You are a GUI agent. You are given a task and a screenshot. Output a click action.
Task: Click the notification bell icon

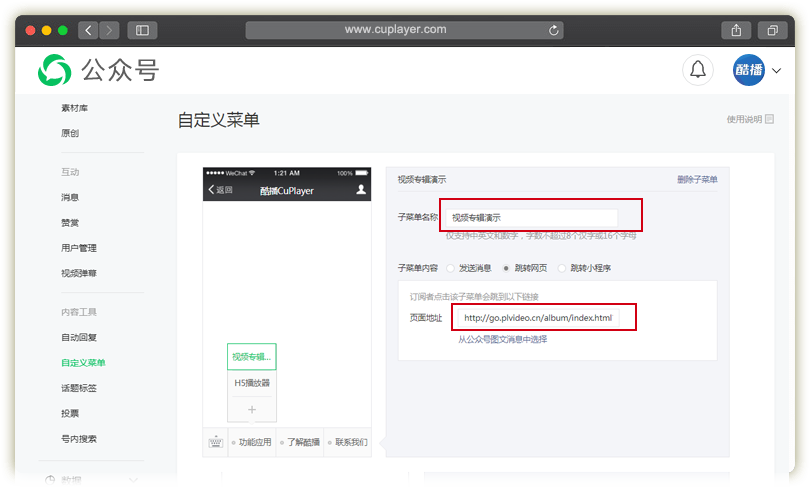698,70
